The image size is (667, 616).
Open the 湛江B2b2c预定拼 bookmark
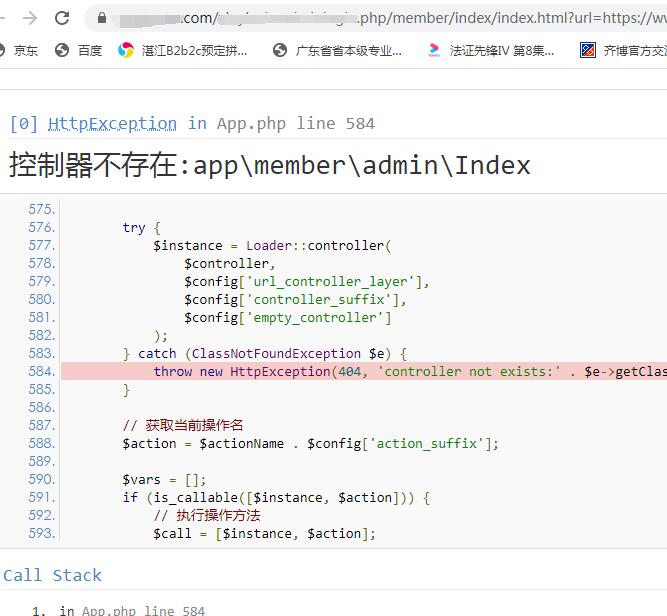183,50
